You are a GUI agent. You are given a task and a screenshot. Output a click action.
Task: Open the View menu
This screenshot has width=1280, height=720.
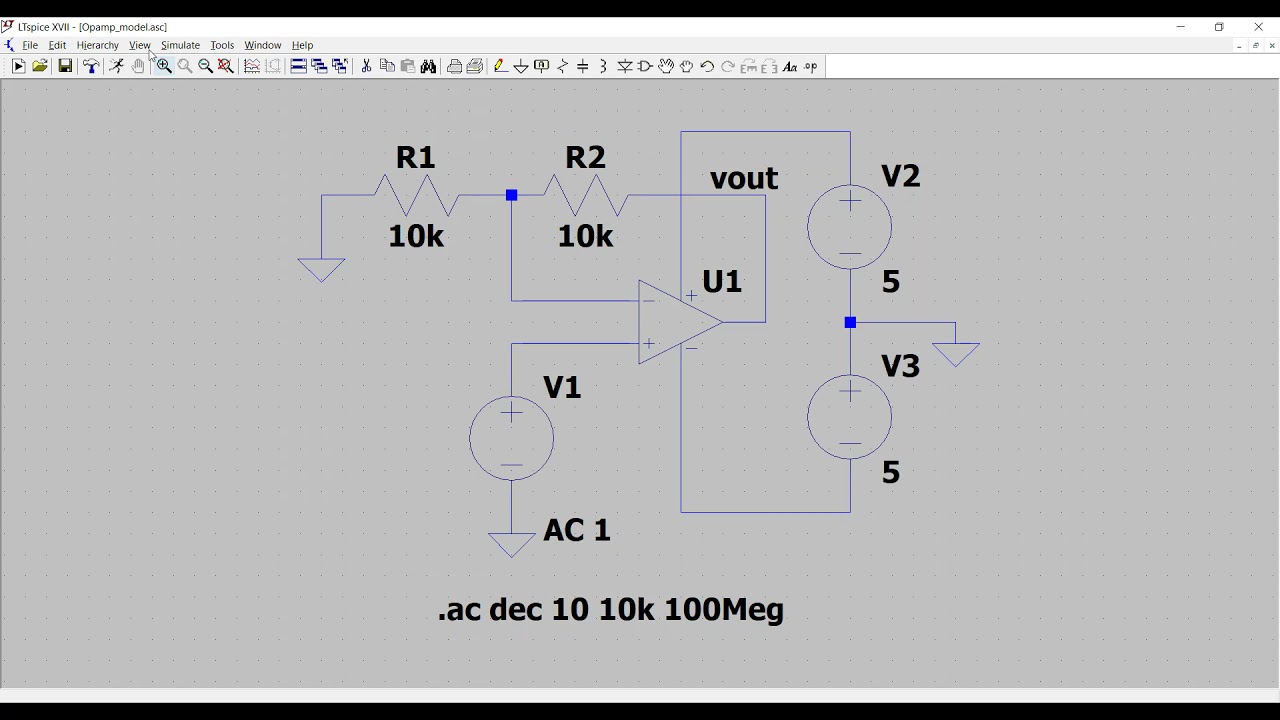point(139,45)
